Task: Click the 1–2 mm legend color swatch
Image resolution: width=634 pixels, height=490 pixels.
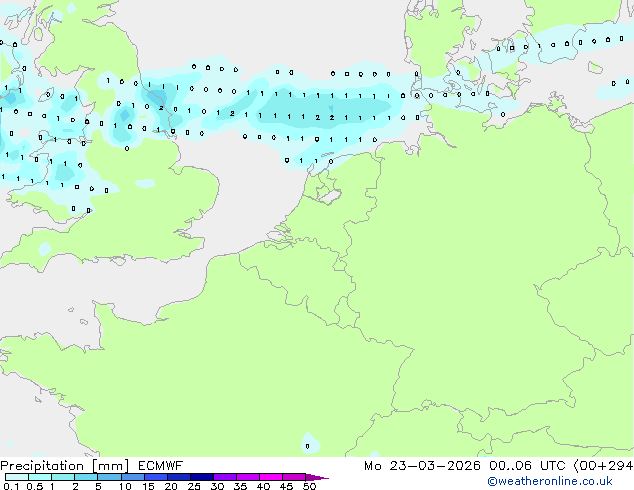Action: (63, 477)
